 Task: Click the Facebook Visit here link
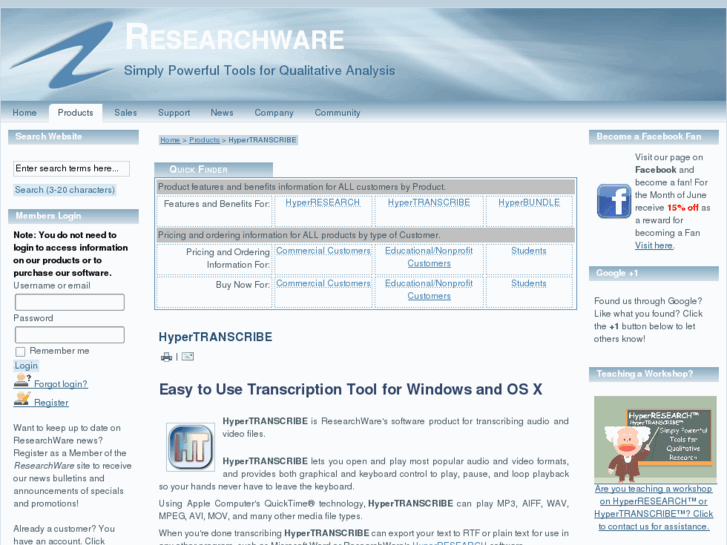[x=654, y=245]
